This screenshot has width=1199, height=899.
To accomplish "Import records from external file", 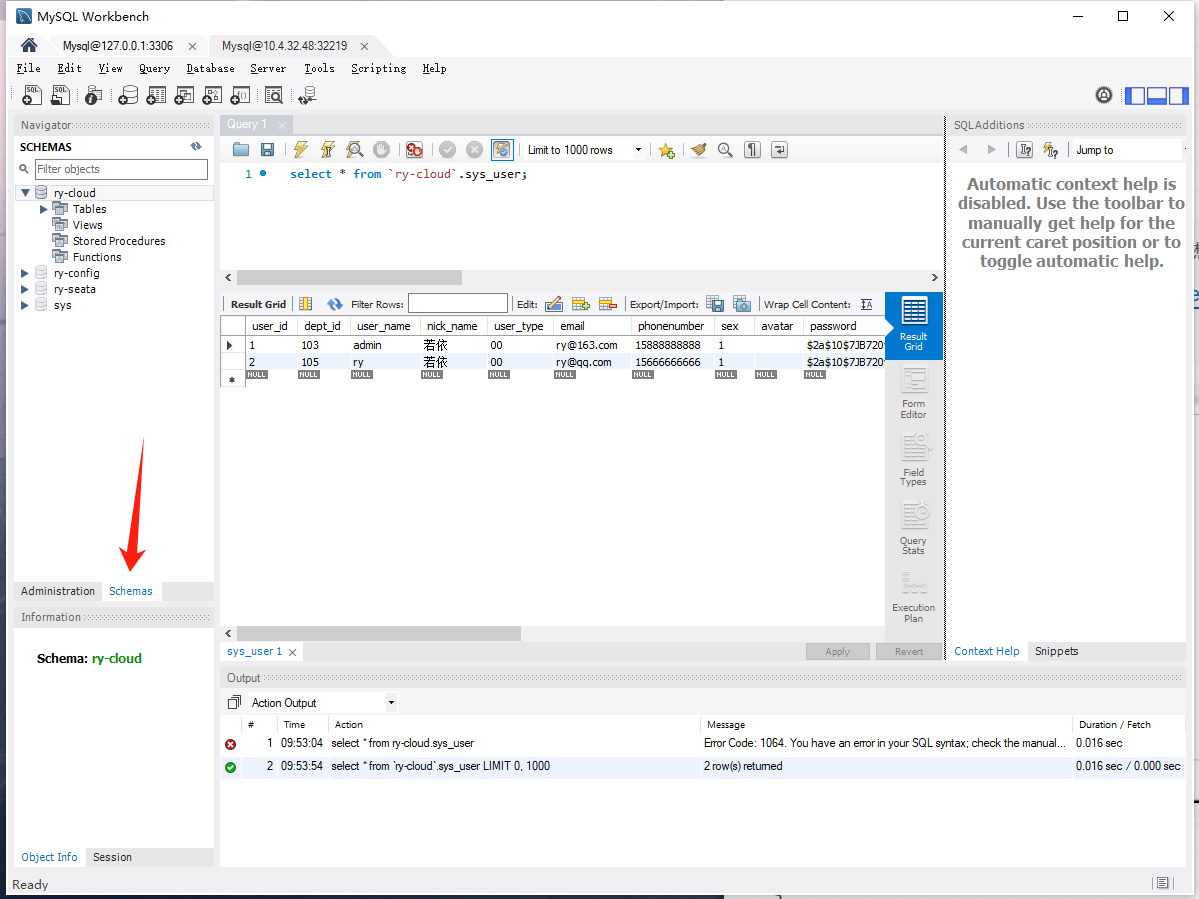I will click(741, 304).
